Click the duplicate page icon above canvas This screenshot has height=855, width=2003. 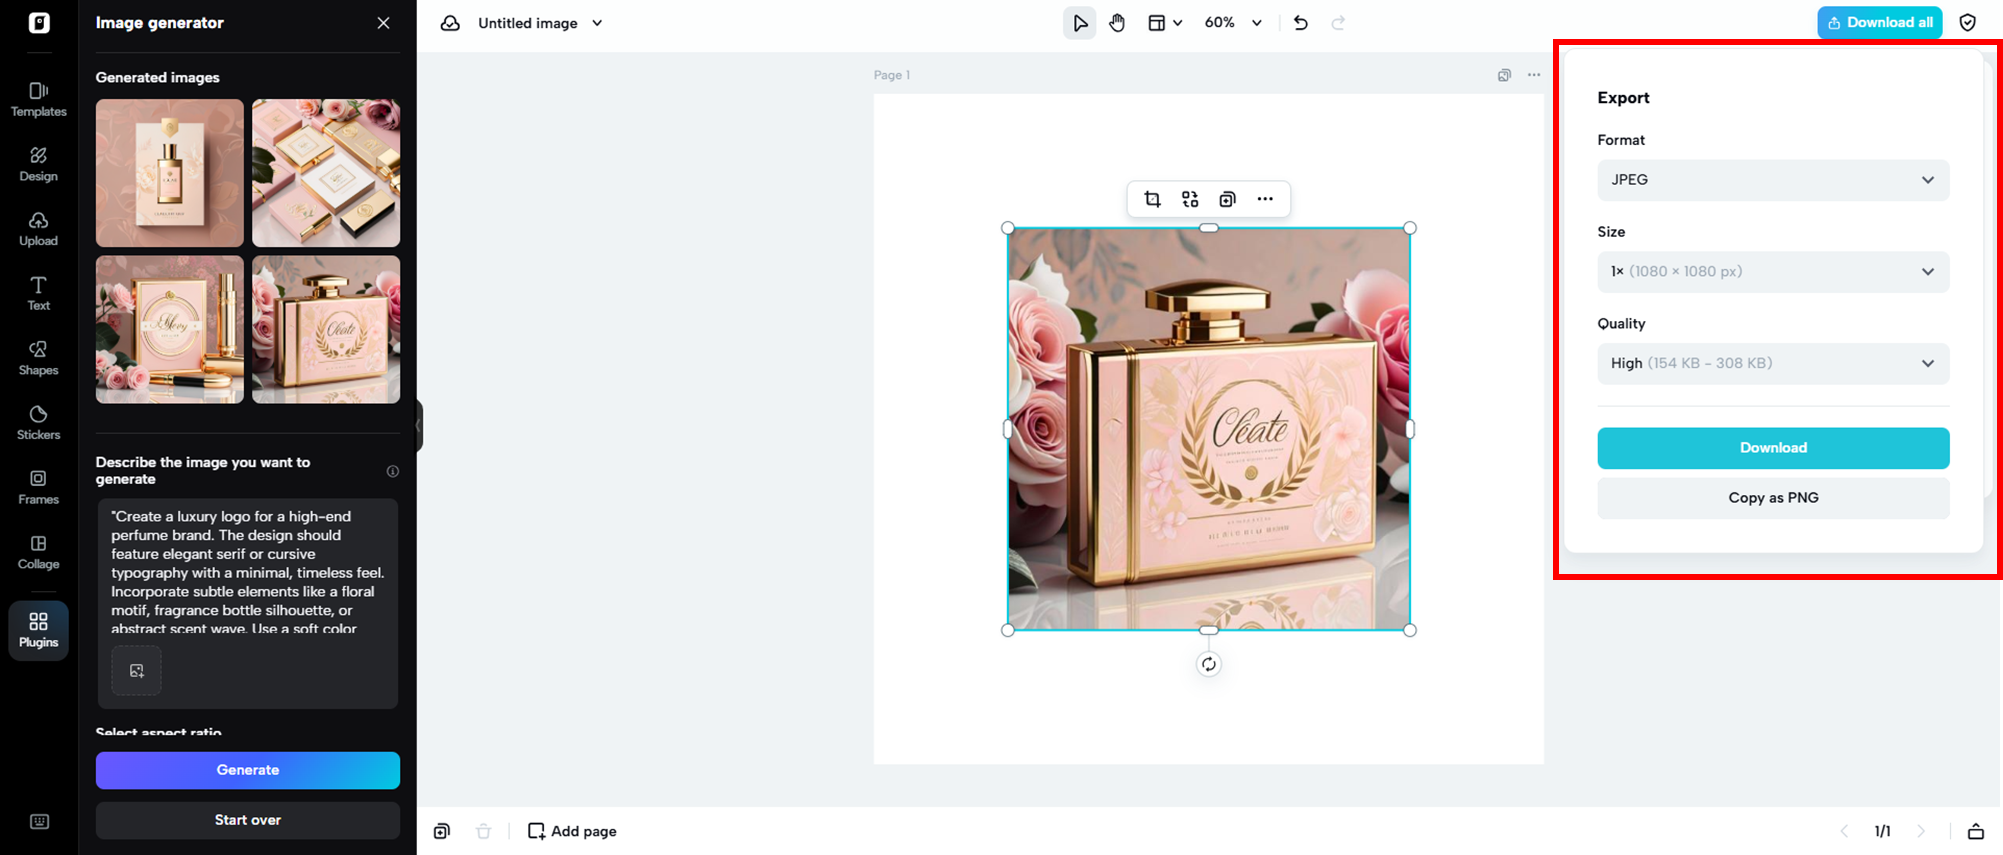[x=1504, y=75]
